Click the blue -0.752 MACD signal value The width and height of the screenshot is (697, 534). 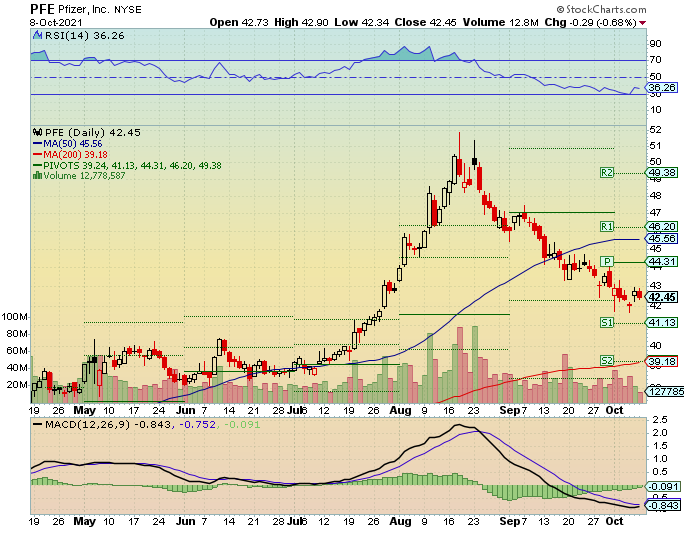click(x=197, y=424)
